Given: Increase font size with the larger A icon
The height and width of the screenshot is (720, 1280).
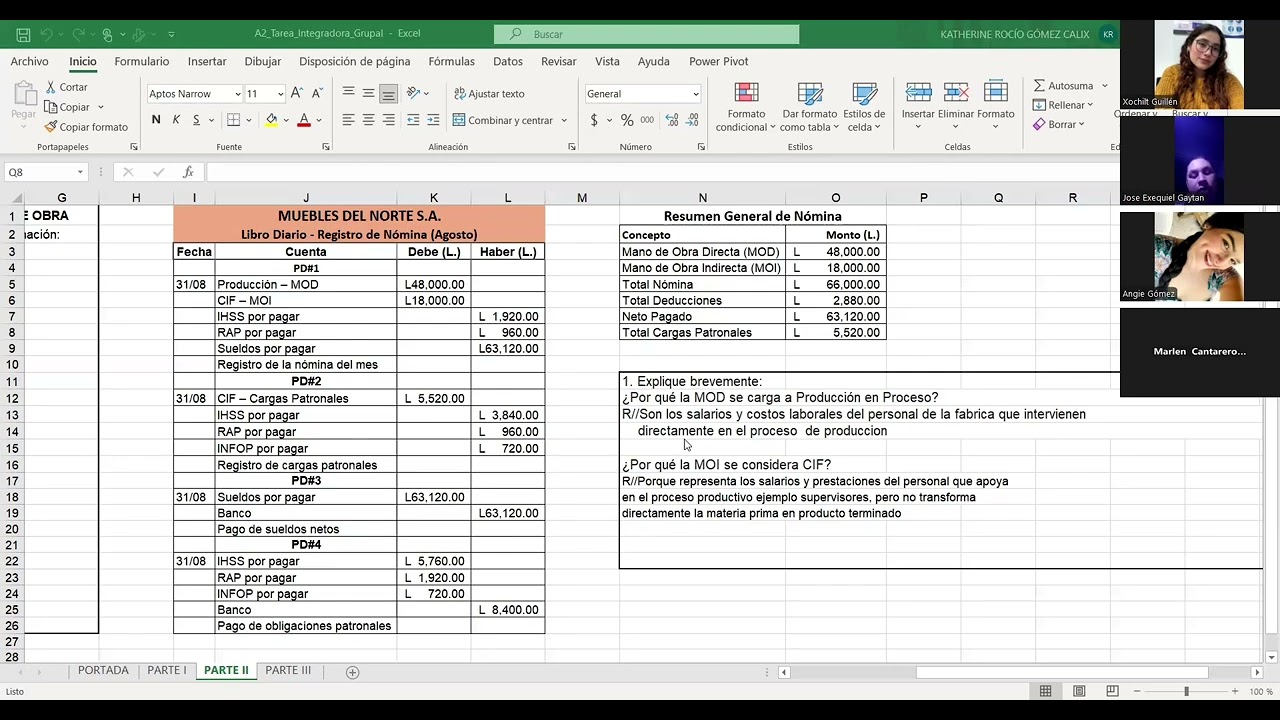Looking at the screenshot, I should (298, 93).
